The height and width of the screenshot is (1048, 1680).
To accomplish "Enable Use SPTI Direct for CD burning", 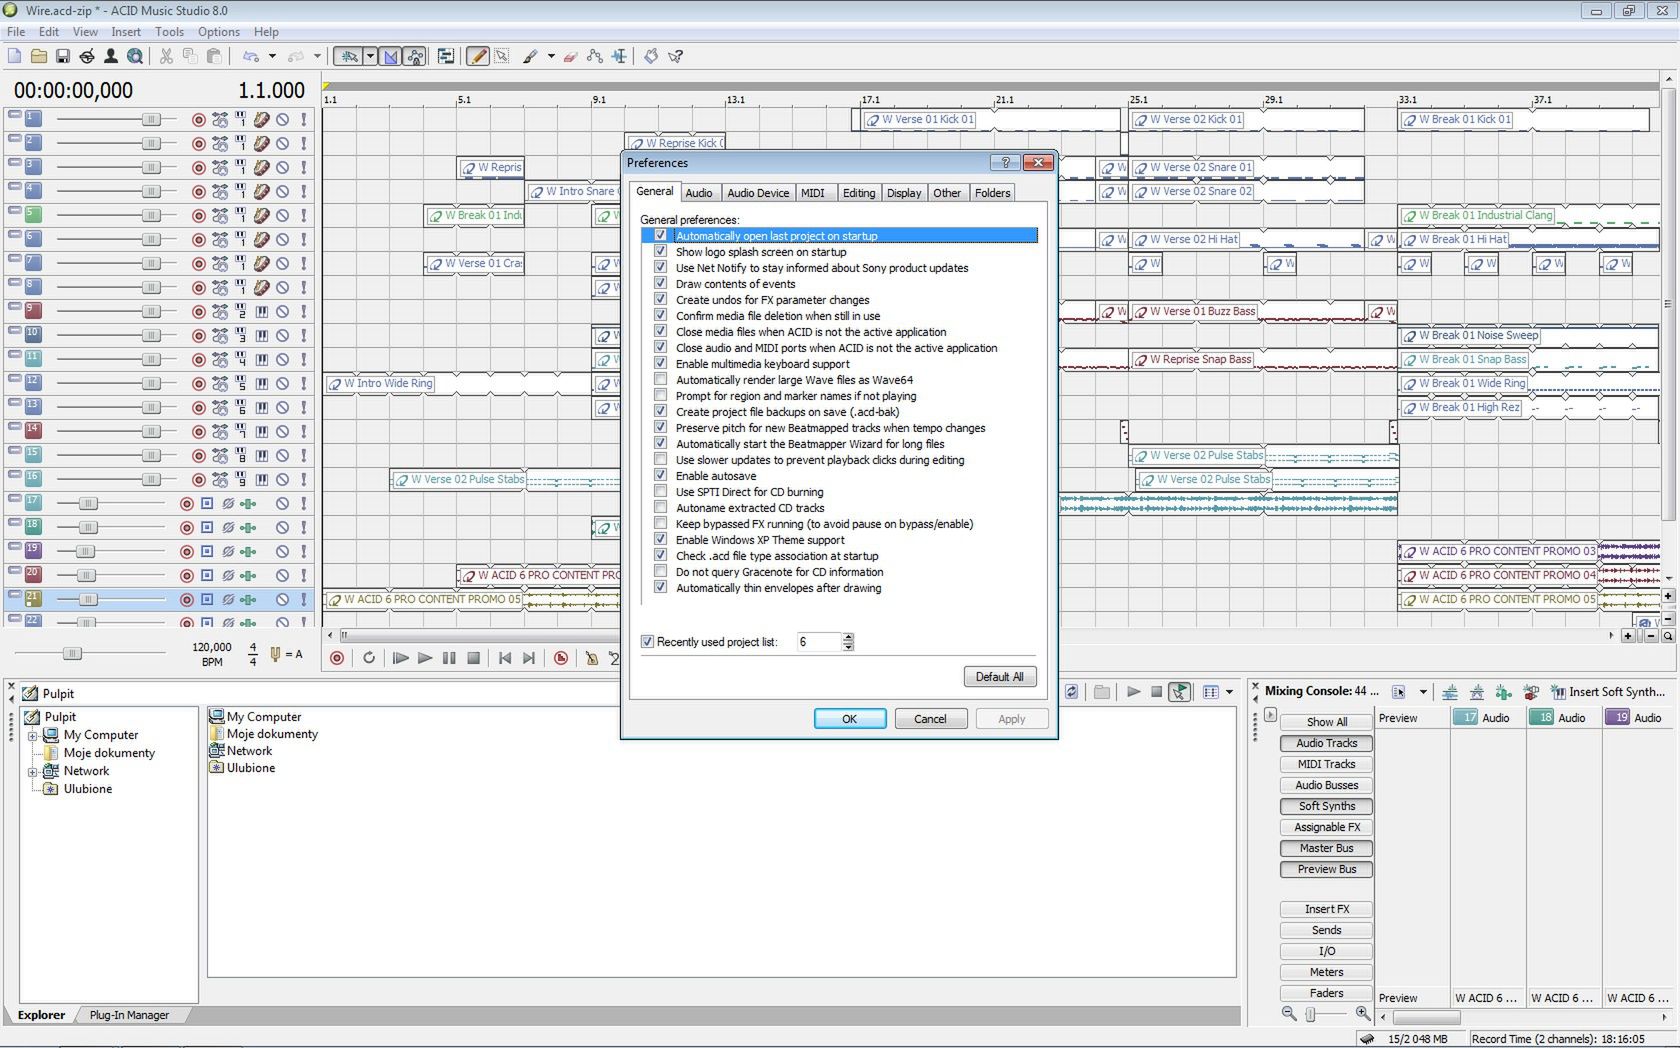I will [x=660, y=492].
